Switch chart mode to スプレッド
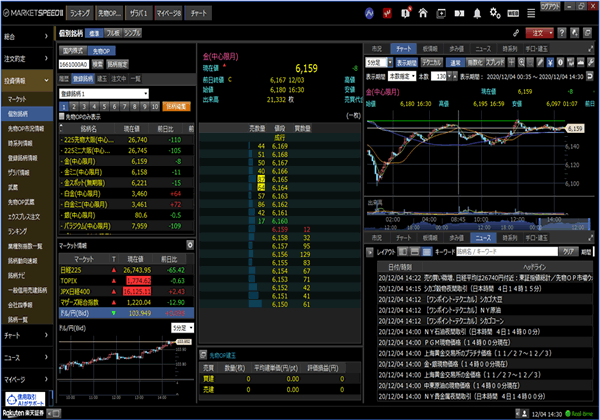Viewport: 600px width, 420px height. pos(495,62)
